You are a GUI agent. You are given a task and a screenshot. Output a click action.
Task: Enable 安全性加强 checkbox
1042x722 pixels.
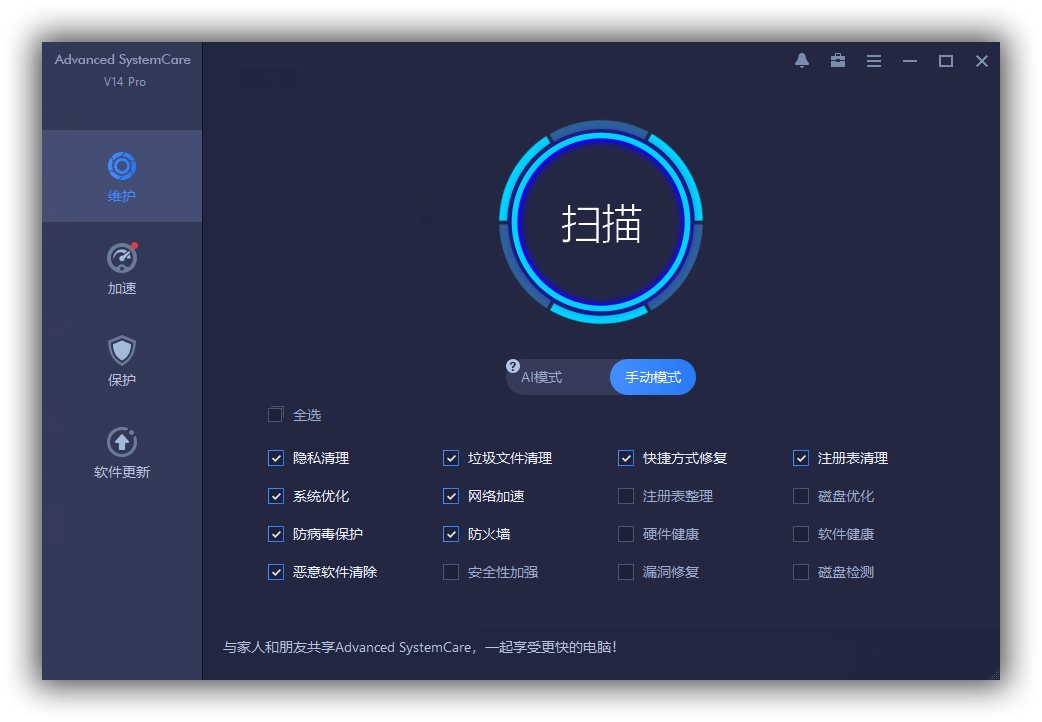coord(451,572)
